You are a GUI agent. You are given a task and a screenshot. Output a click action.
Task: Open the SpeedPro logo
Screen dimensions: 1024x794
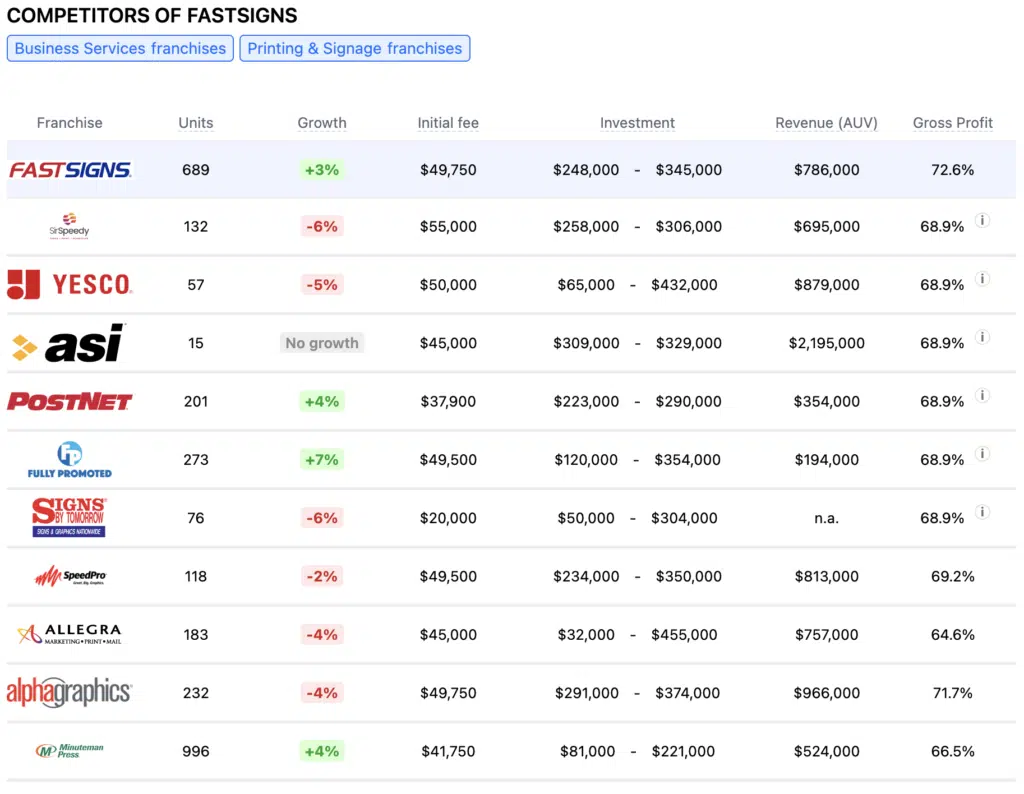70,576
